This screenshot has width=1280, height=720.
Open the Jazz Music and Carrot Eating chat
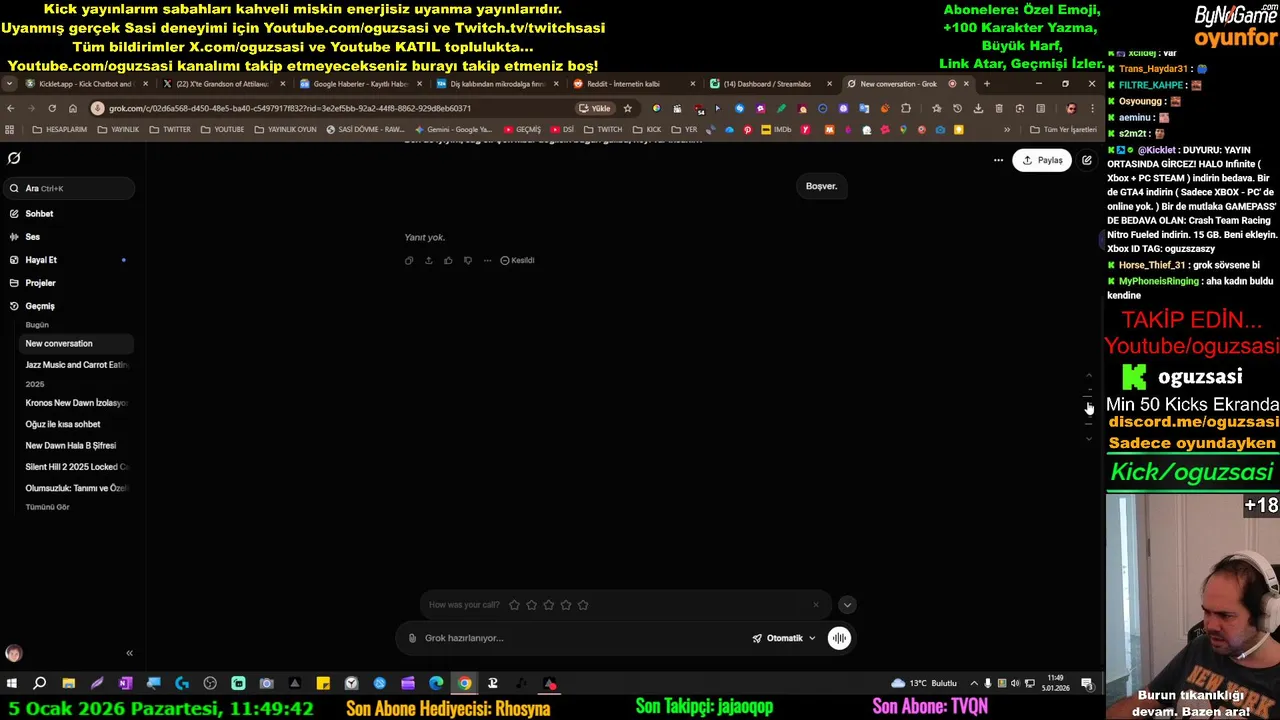pos(76,365)
